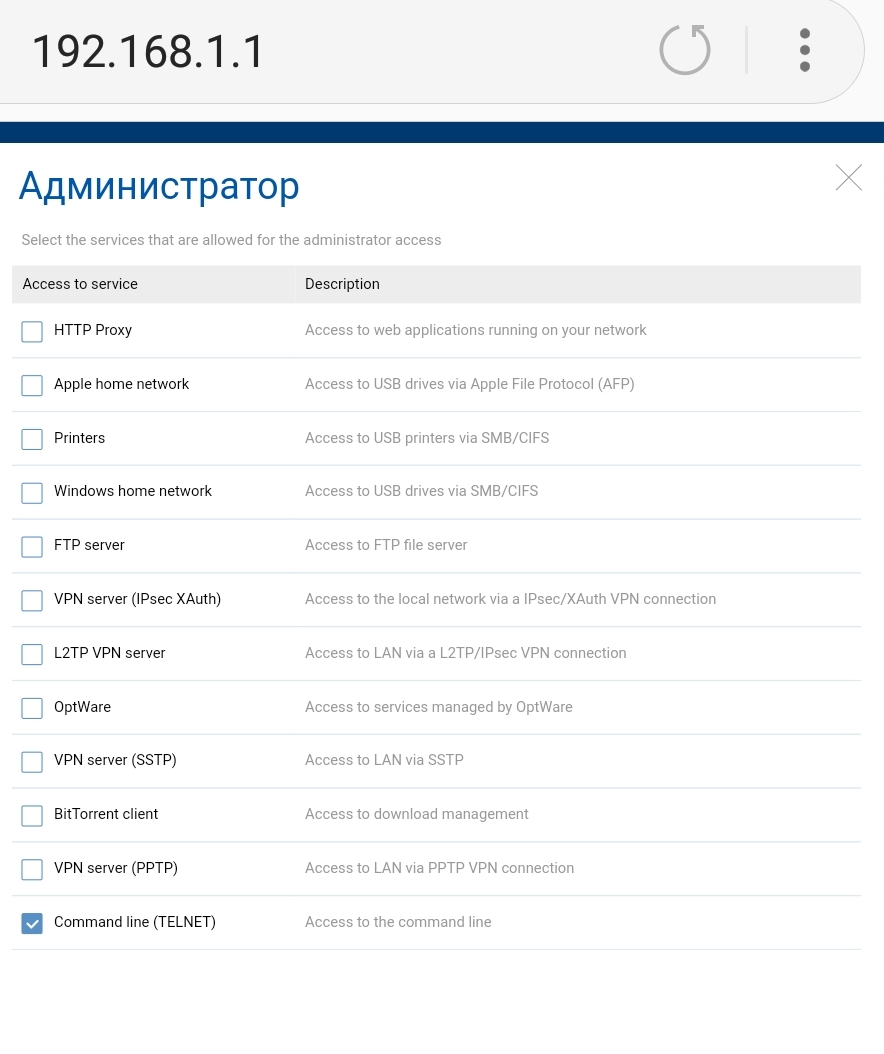The width and height of the screenshot is (884, 1054).
Task: Select the 'VPN server (IPsec XAuth)' label
Action: tap(138, 599)
